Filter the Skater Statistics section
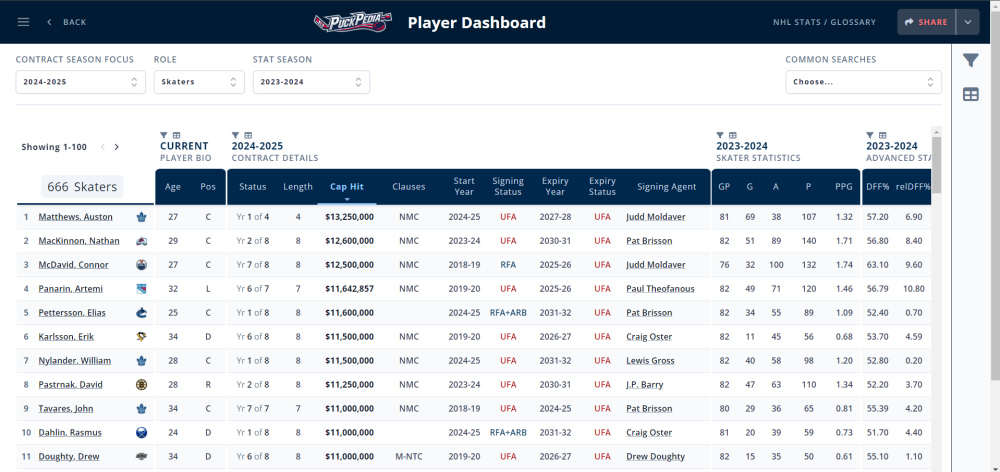 [x=720, y=135]
